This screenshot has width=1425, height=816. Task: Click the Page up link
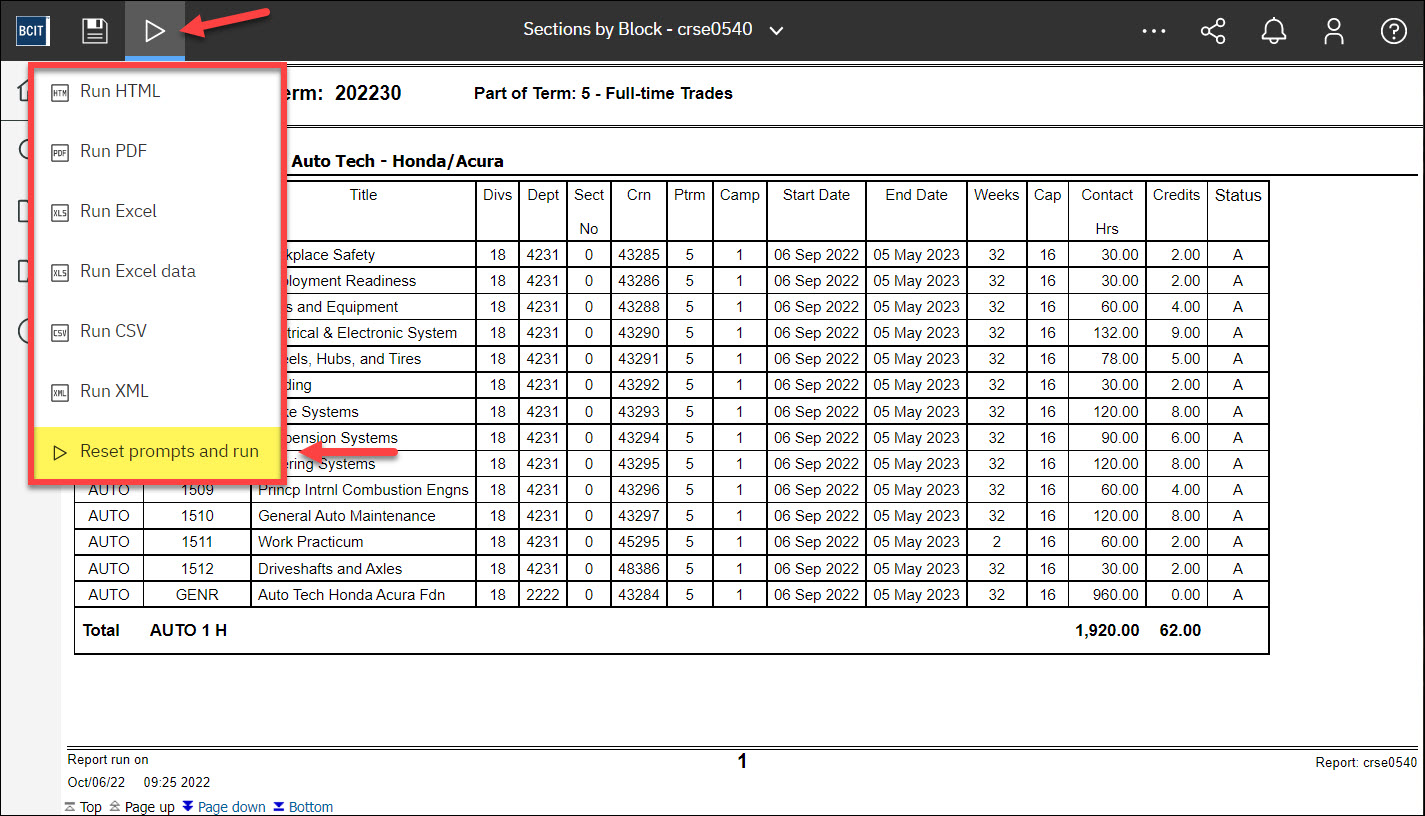(150, 807)
